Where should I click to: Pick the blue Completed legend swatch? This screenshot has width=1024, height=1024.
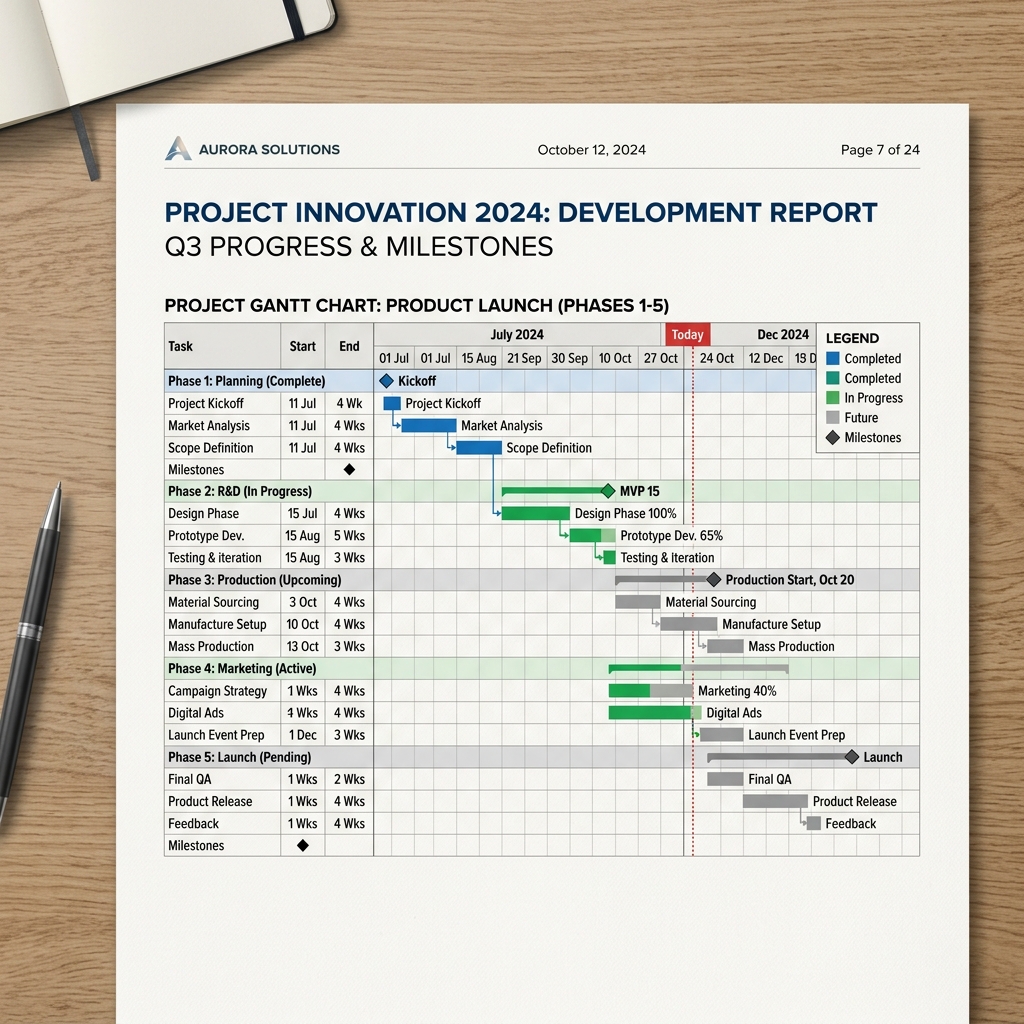pos(833,359)
